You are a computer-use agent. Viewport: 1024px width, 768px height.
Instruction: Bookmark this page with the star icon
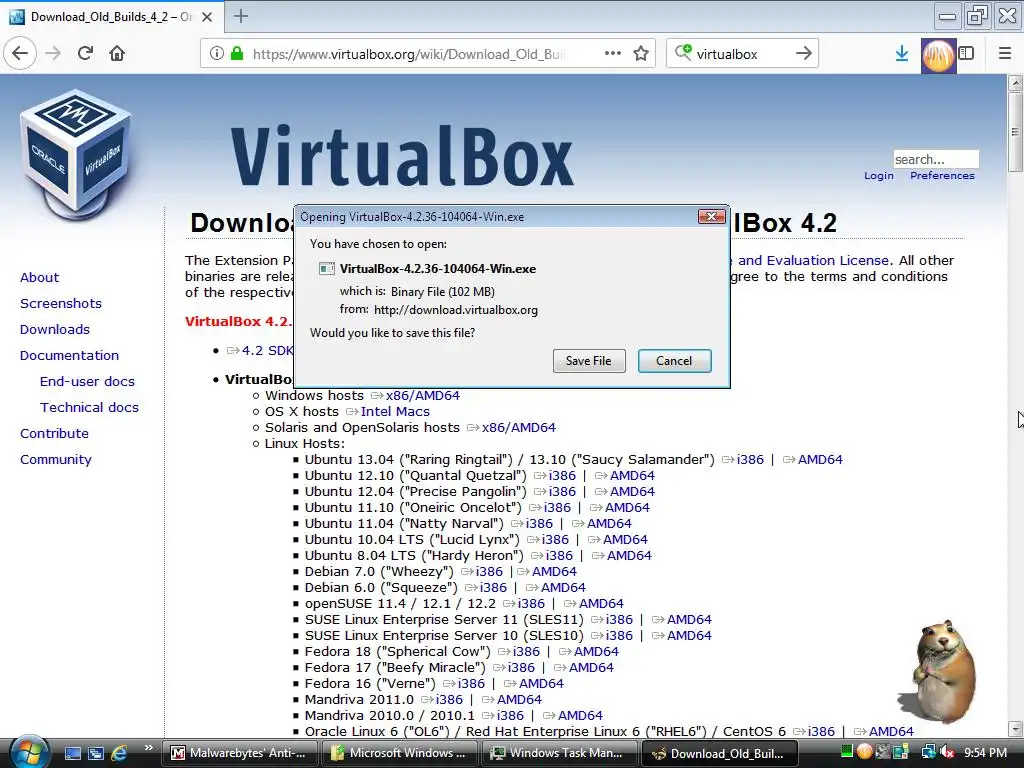[641, 53]
